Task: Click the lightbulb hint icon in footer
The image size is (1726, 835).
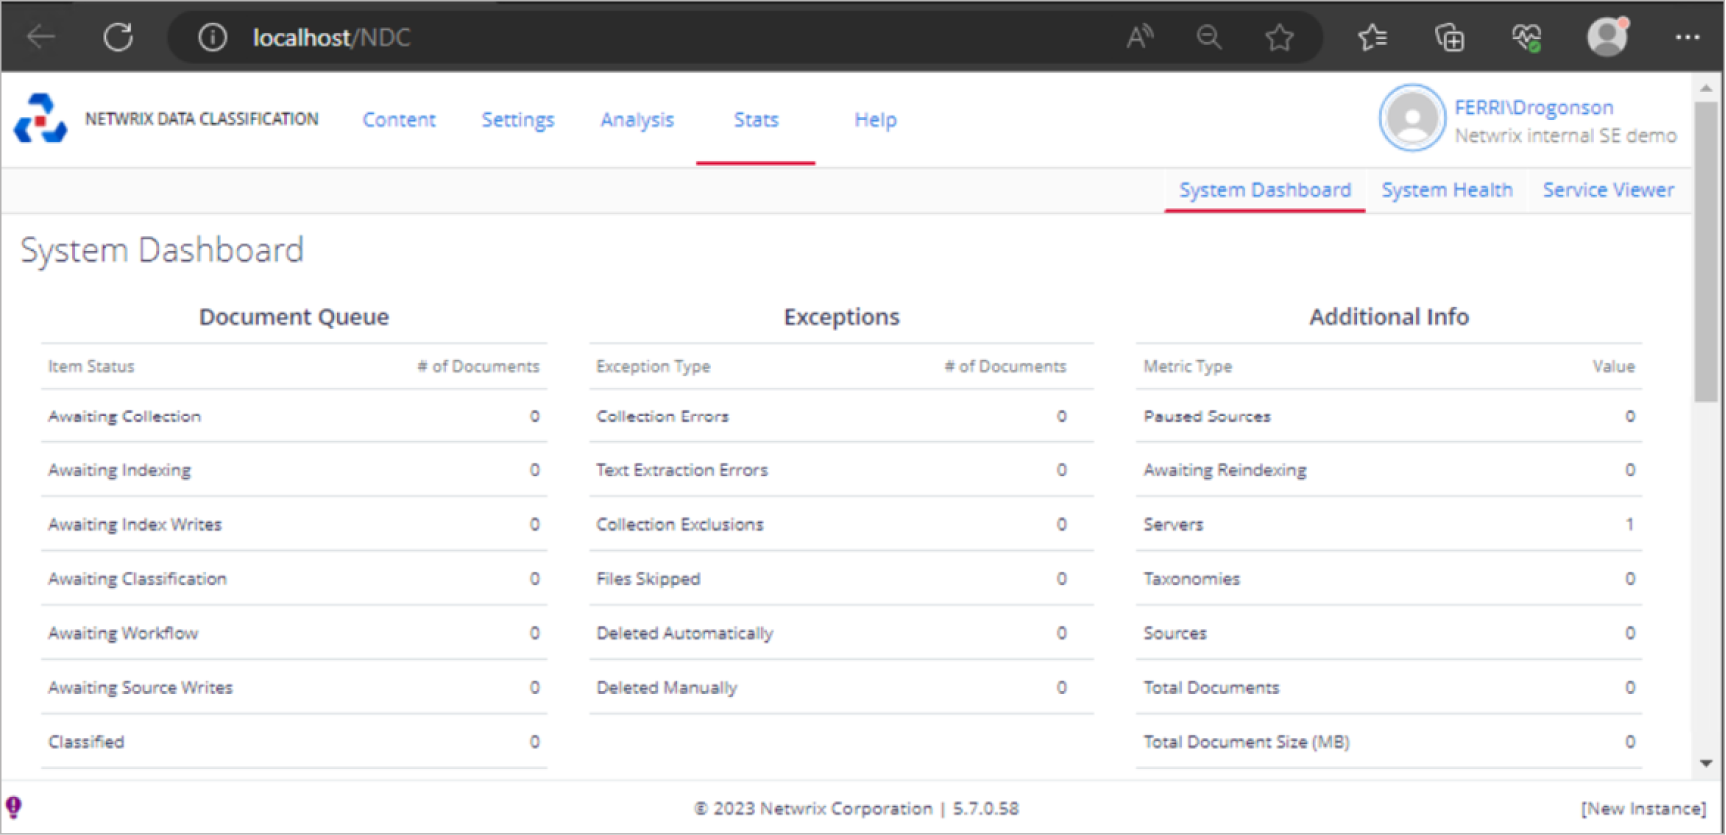Action: [x=14, y=807]
